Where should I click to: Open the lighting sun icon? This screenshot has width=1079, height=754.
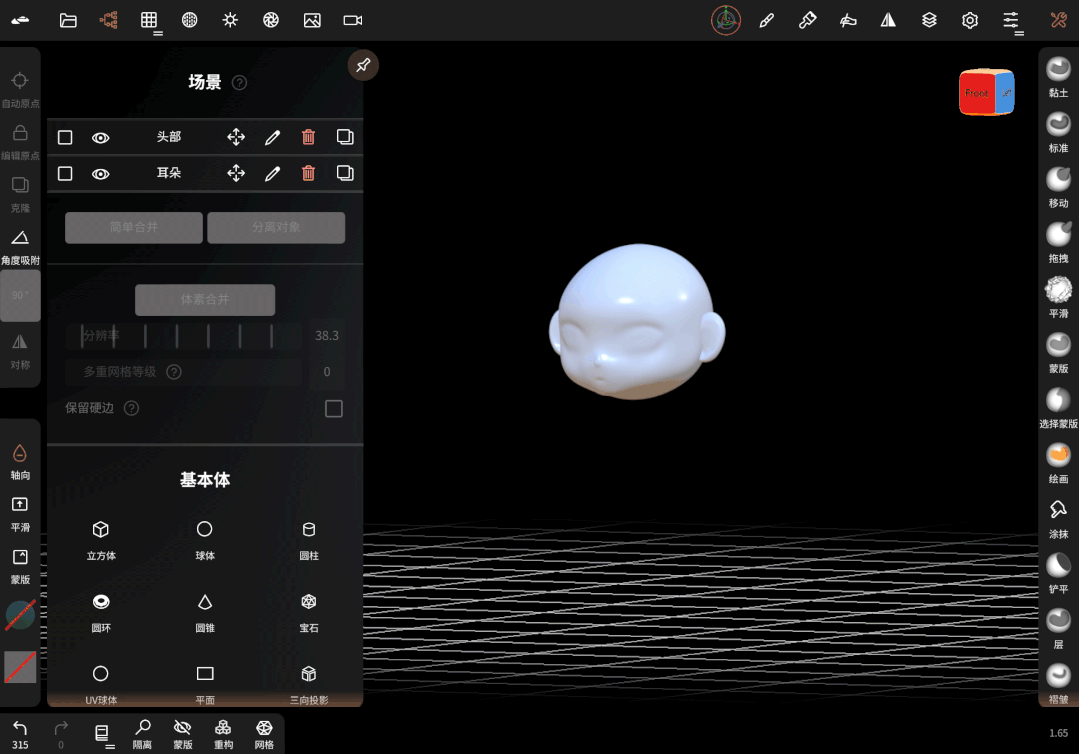pos(231,21)
